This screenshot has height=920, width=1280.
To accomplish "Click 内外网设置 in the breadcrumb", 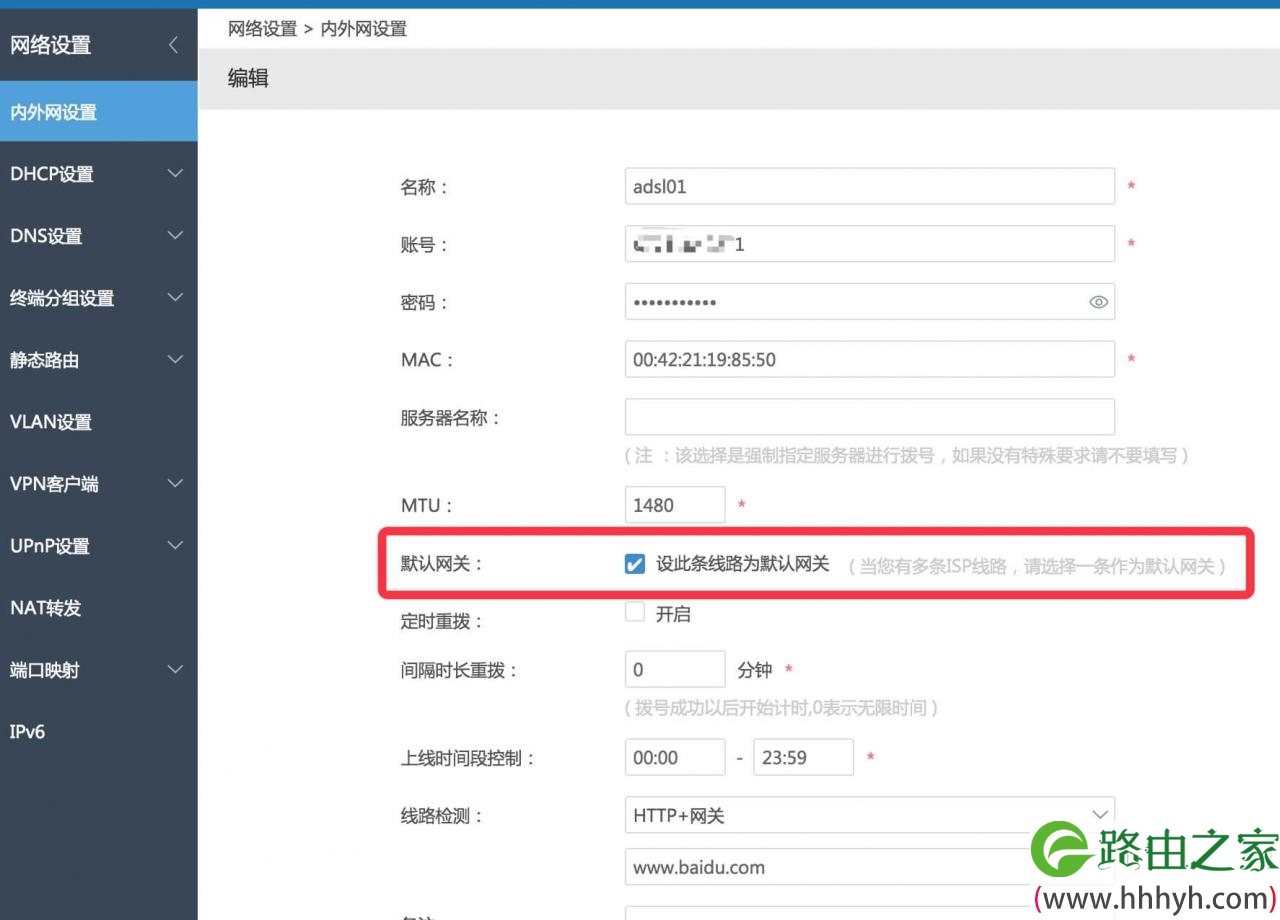I will click(x=363, y=29).
